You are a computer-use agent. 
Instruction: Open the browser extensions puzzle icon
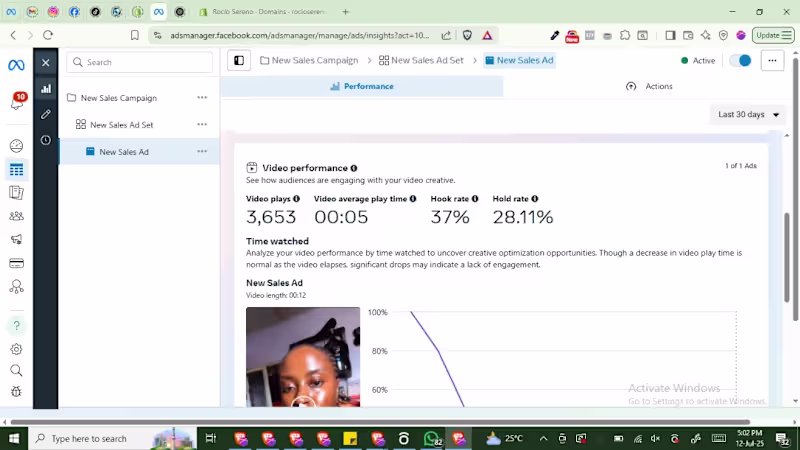point(624,35)
